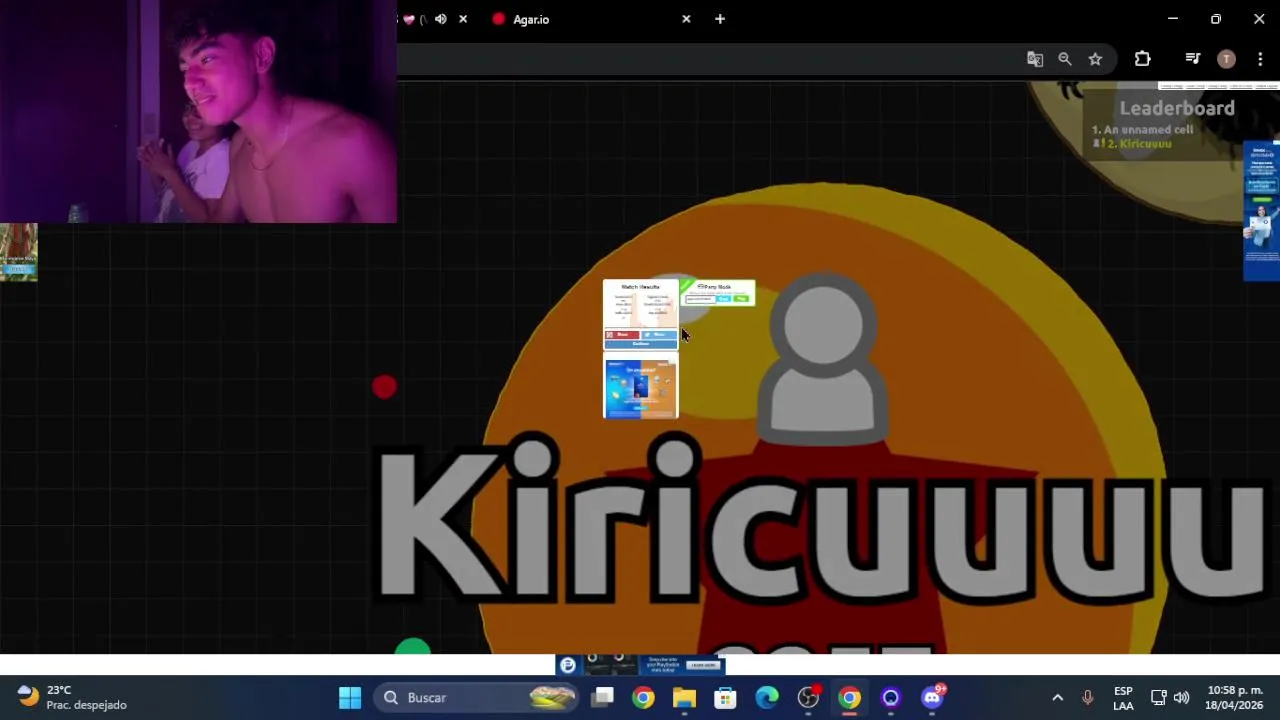
Task: Open the first Chrome icon in taskbar
Action: 643,698
